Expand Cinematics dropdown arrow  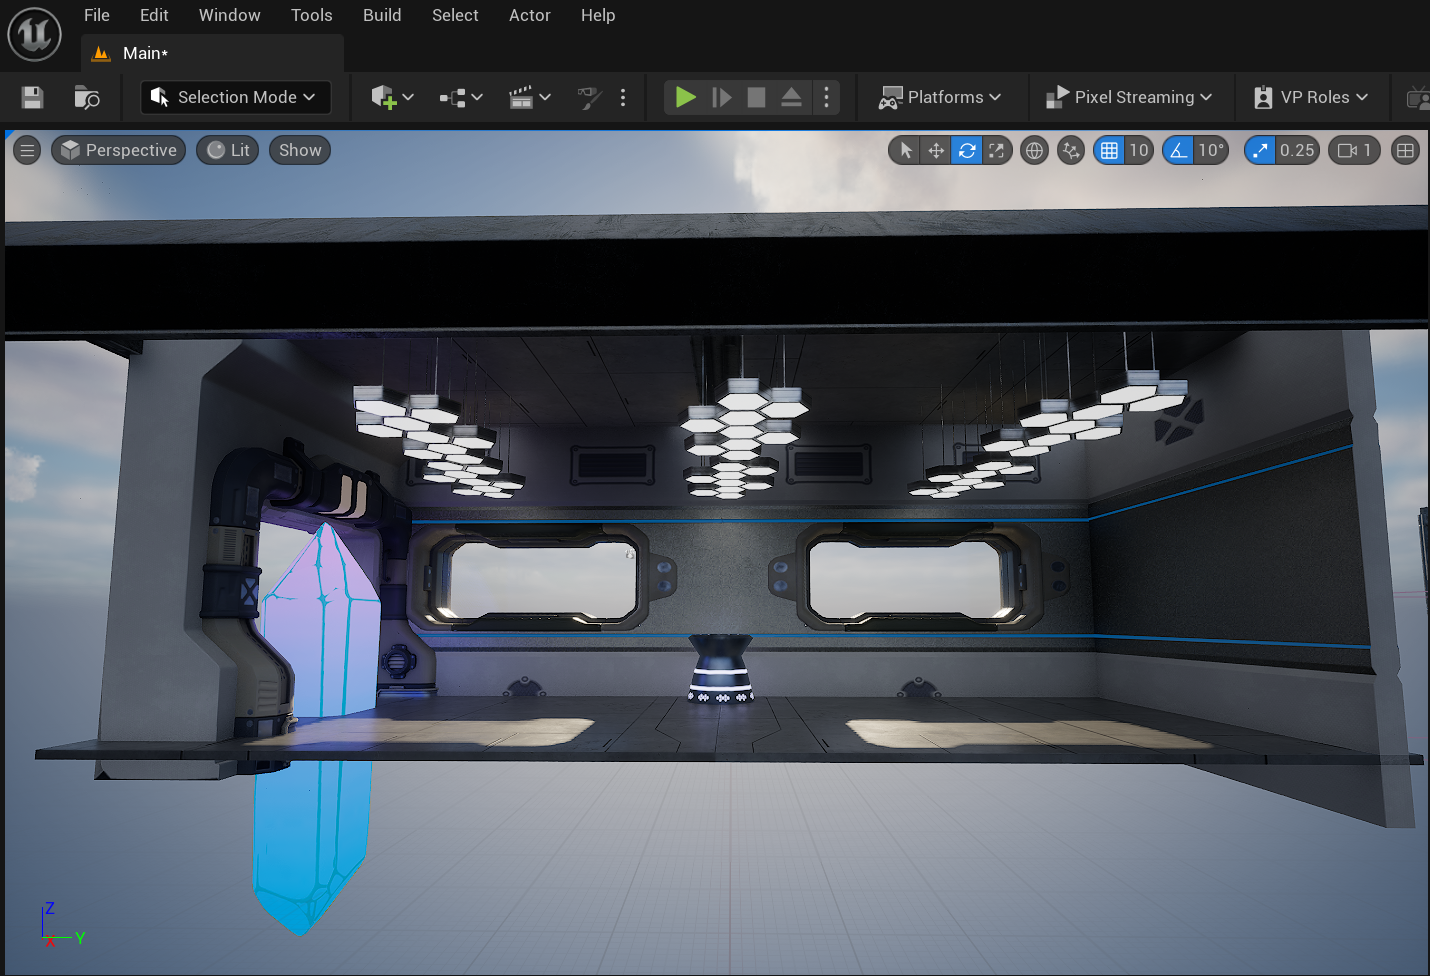click(x=545, y=97)
